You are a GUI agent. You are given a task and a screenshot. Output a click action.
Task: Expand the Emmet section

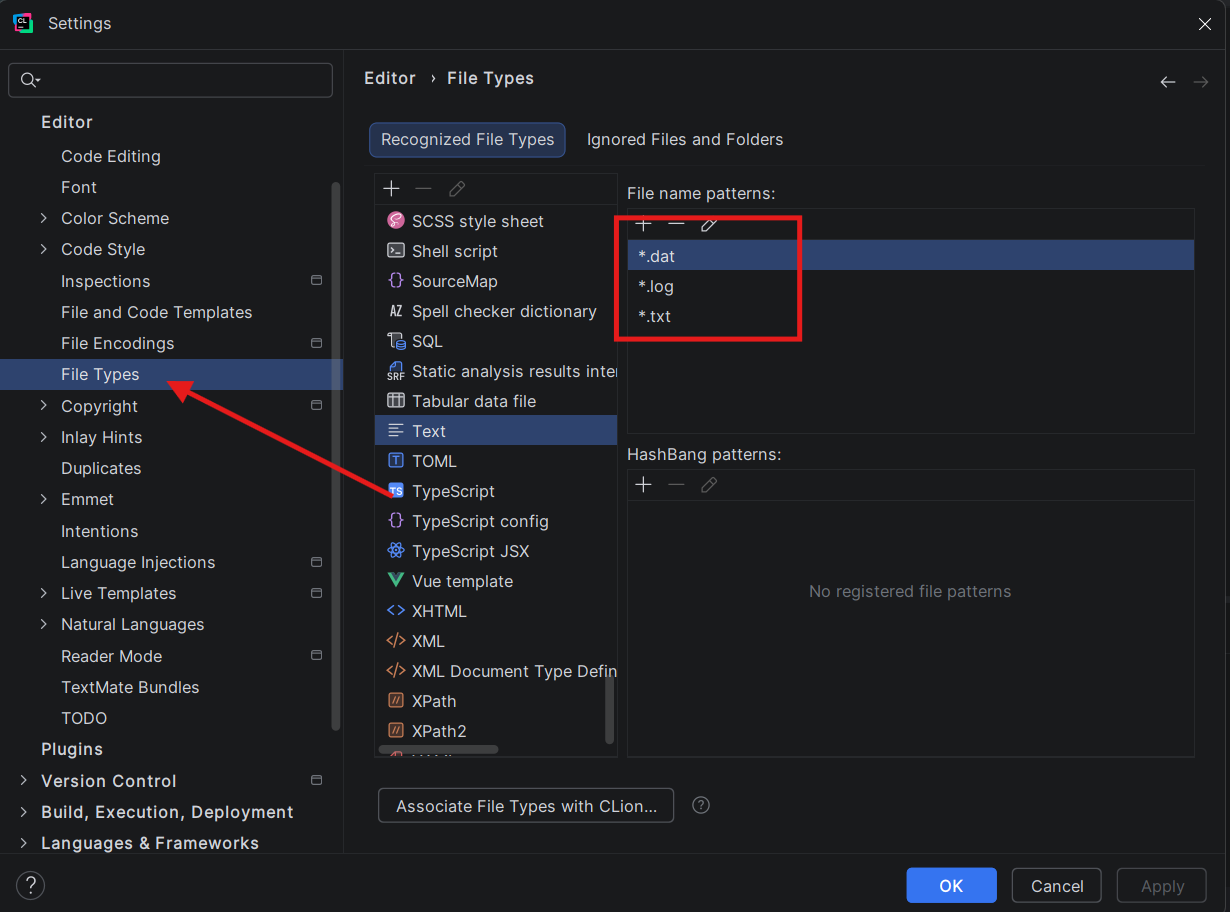click(x=43, y=499)
